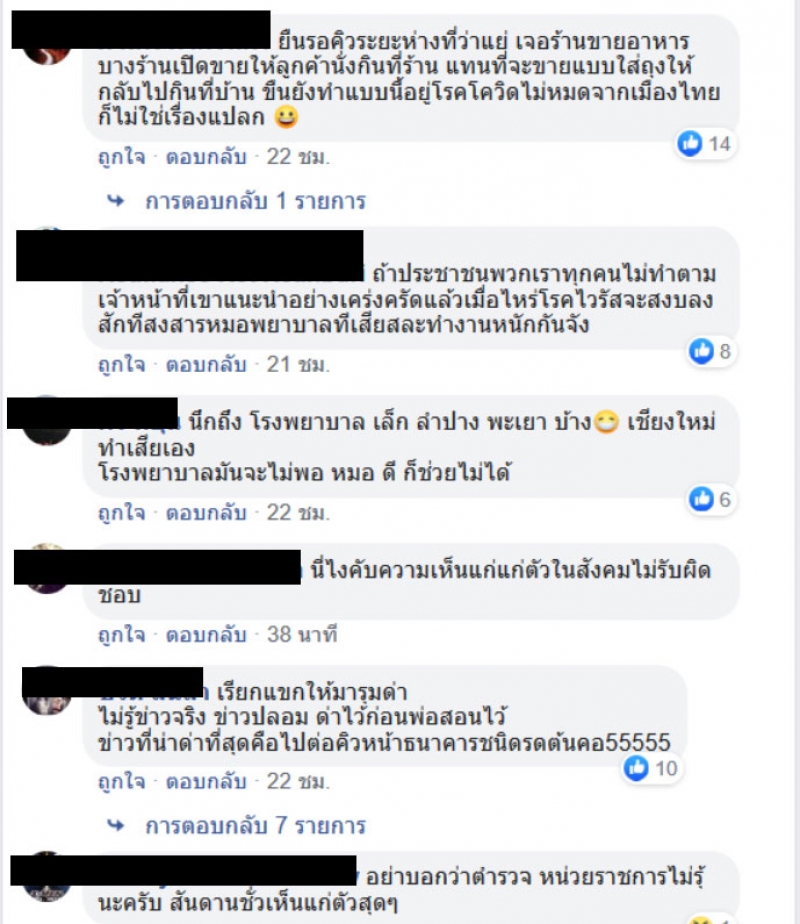Reply to the 21 ชม. comment
Image resolution: width=800 pixels, height=924 pixels.
(206, 365)
